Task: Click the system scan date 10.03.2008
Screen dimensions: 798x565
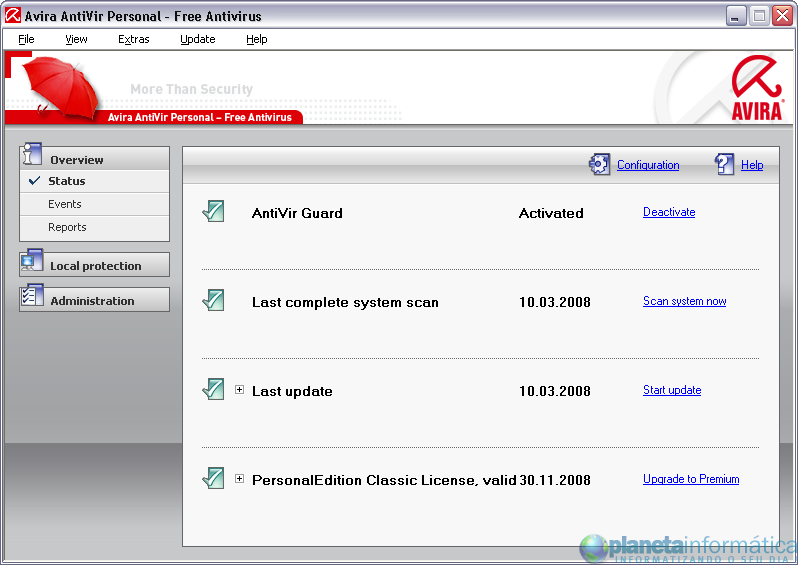Action: point(555,302)
